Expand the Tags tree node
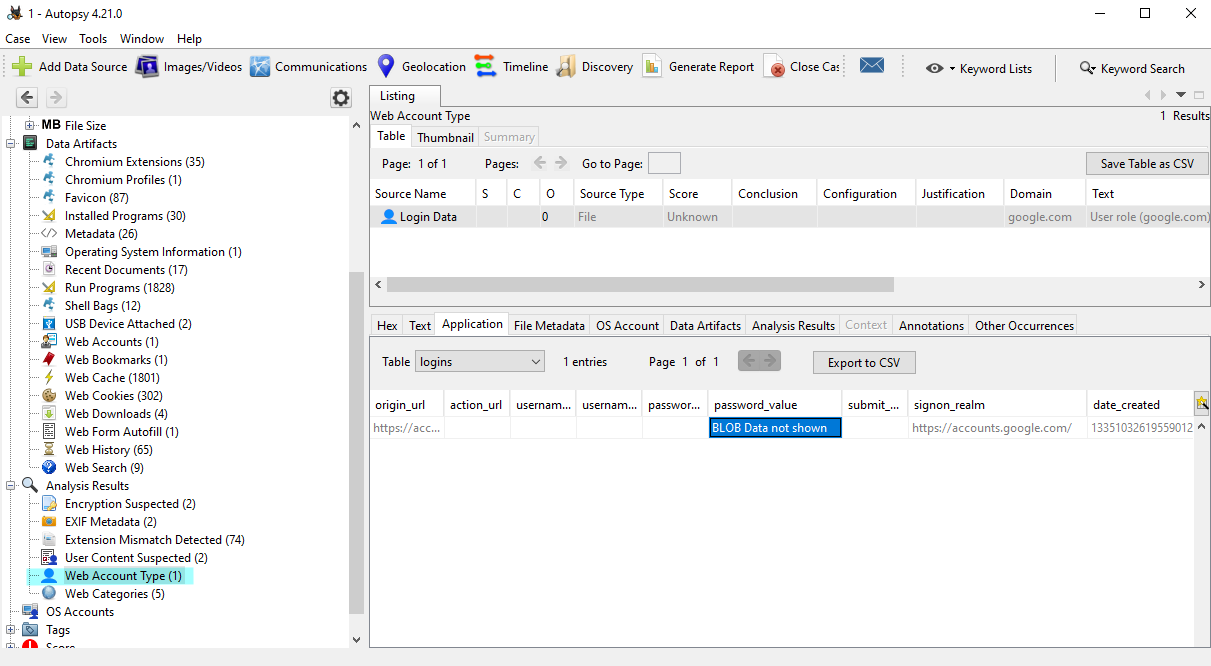Viewport: 1211px width, 666px height. (11, 630)
